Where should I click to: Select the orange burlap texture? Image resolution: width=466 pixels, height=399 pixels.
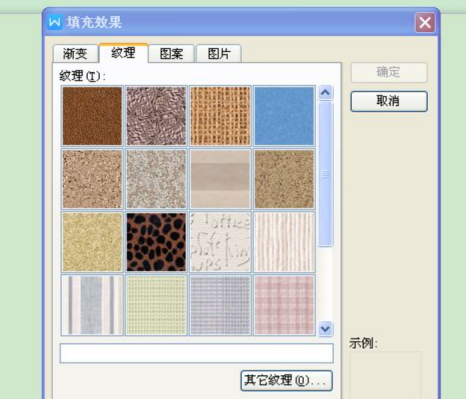220,116
